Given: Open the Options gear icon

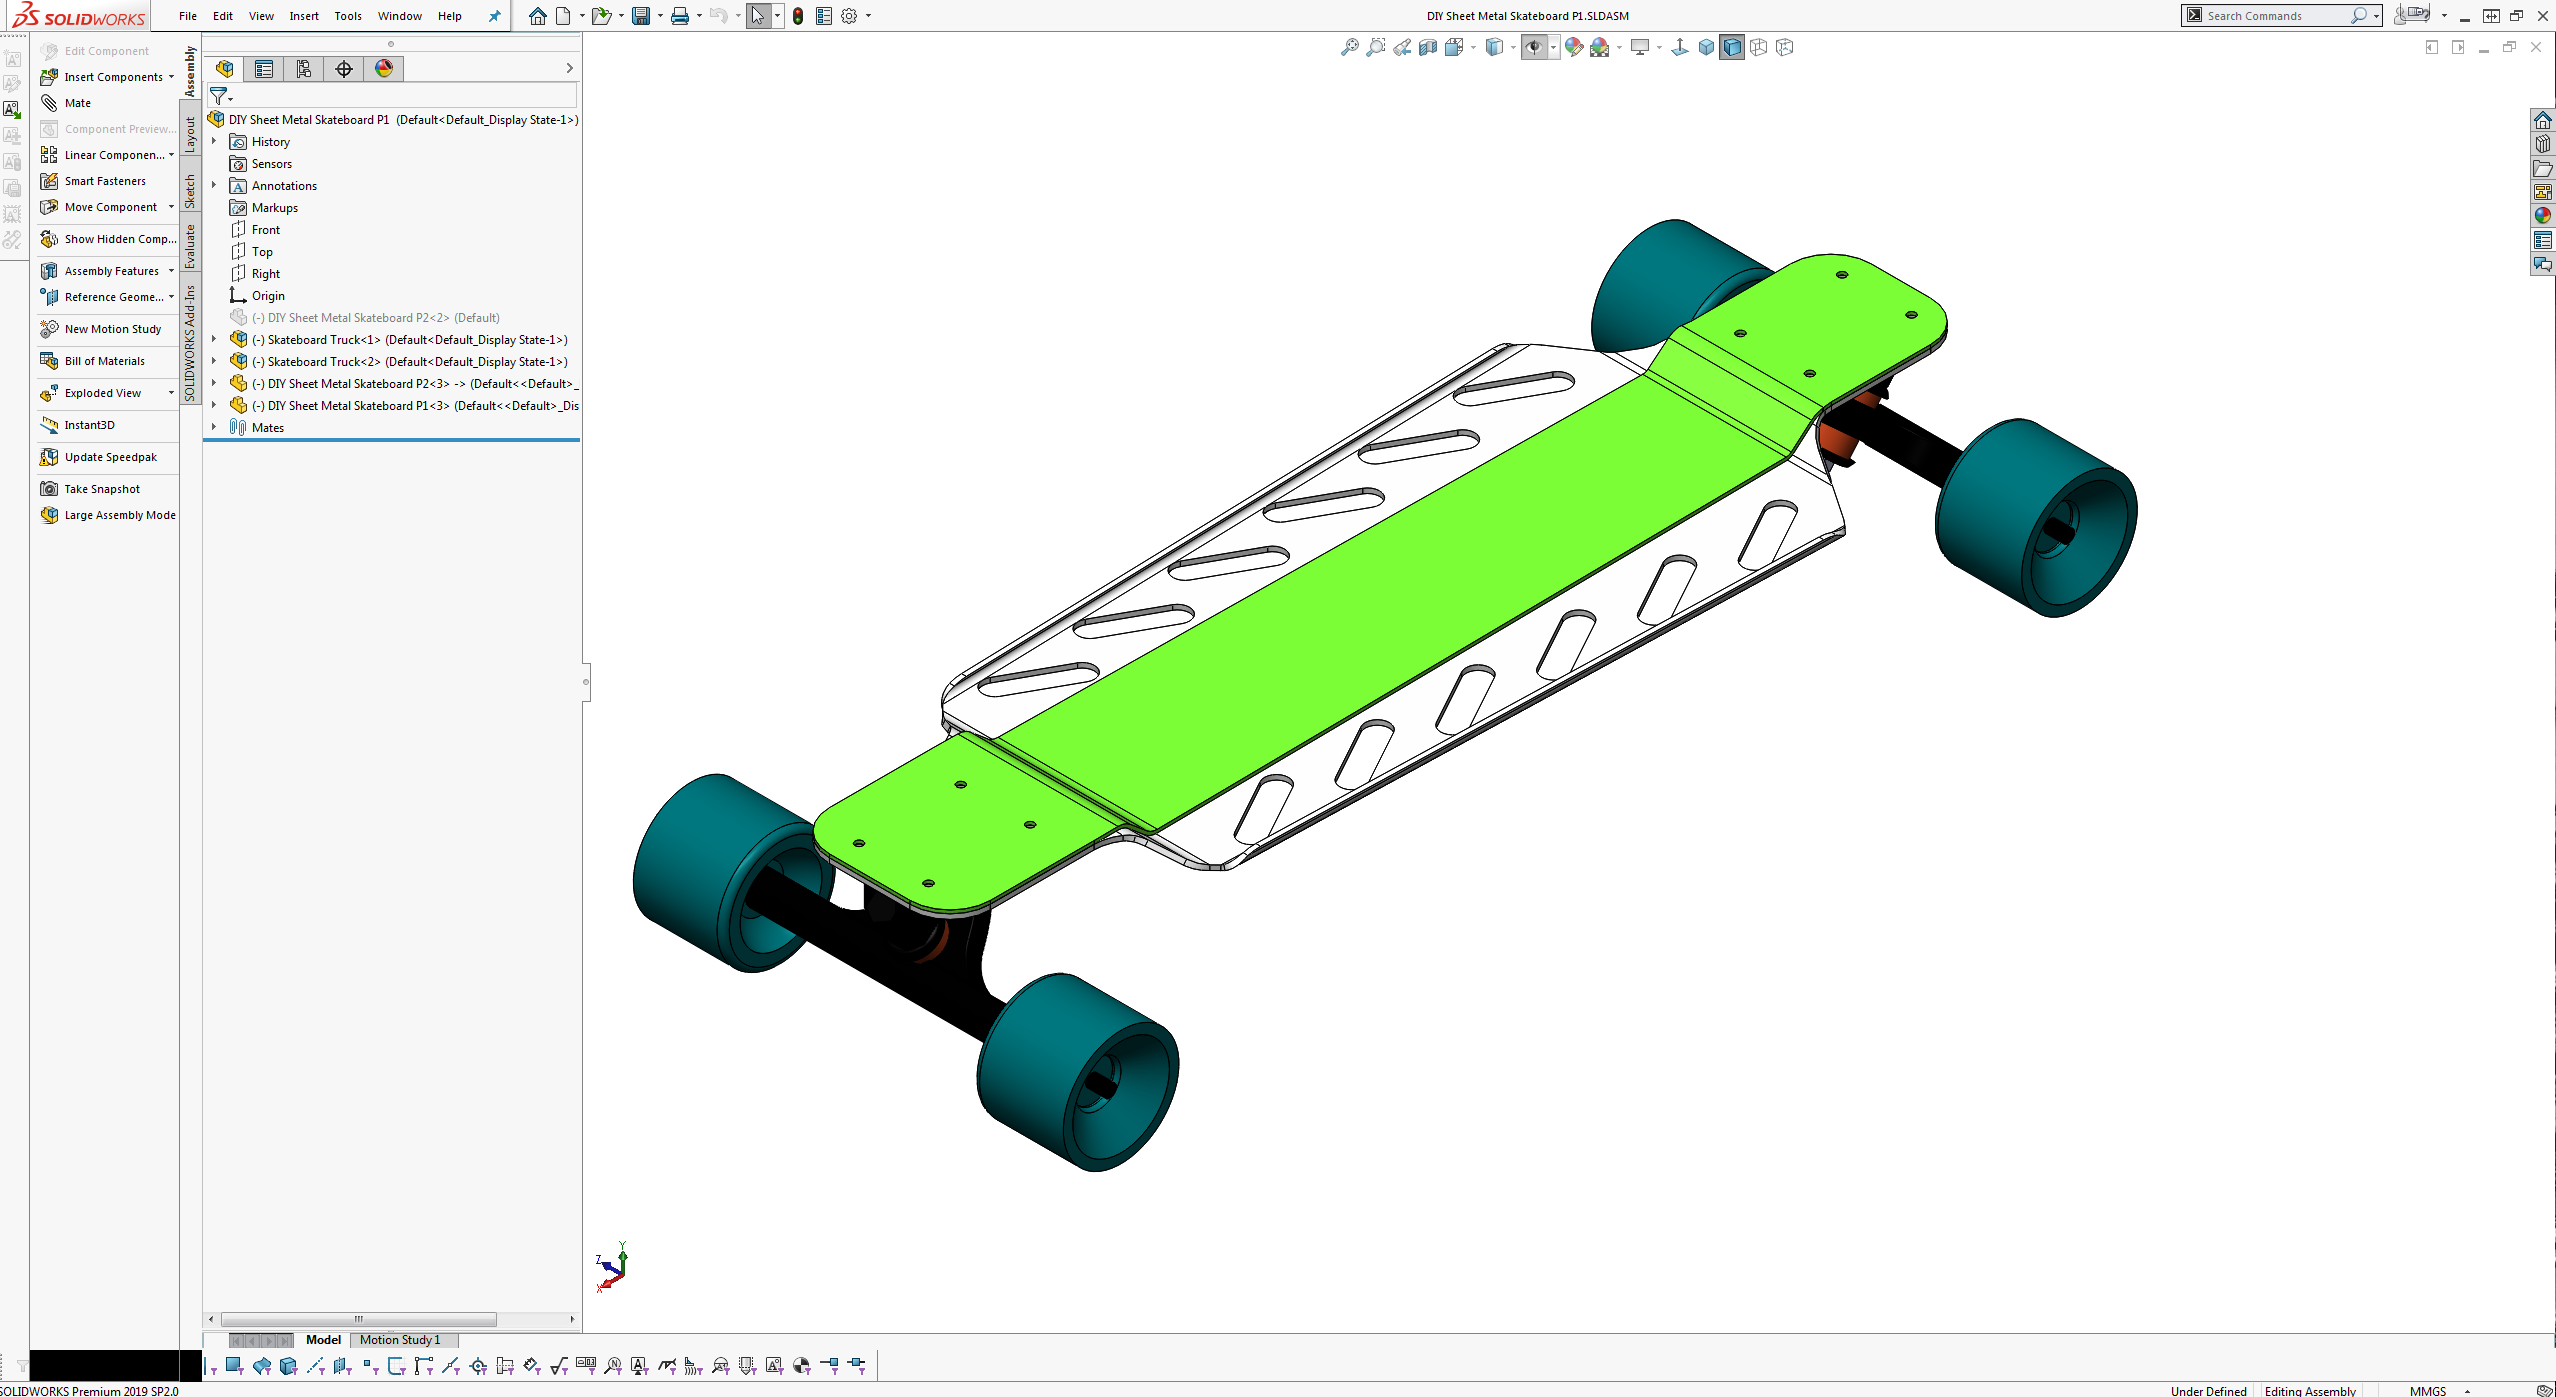Looking at the screenshot, I should coord(849,16).
